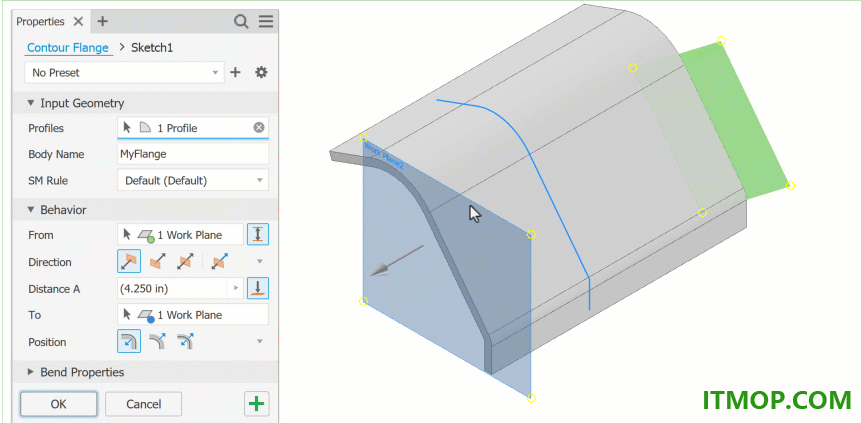Switch to the Properties tab
Screen dimensions: 861x423
click(x=40, y=21)
